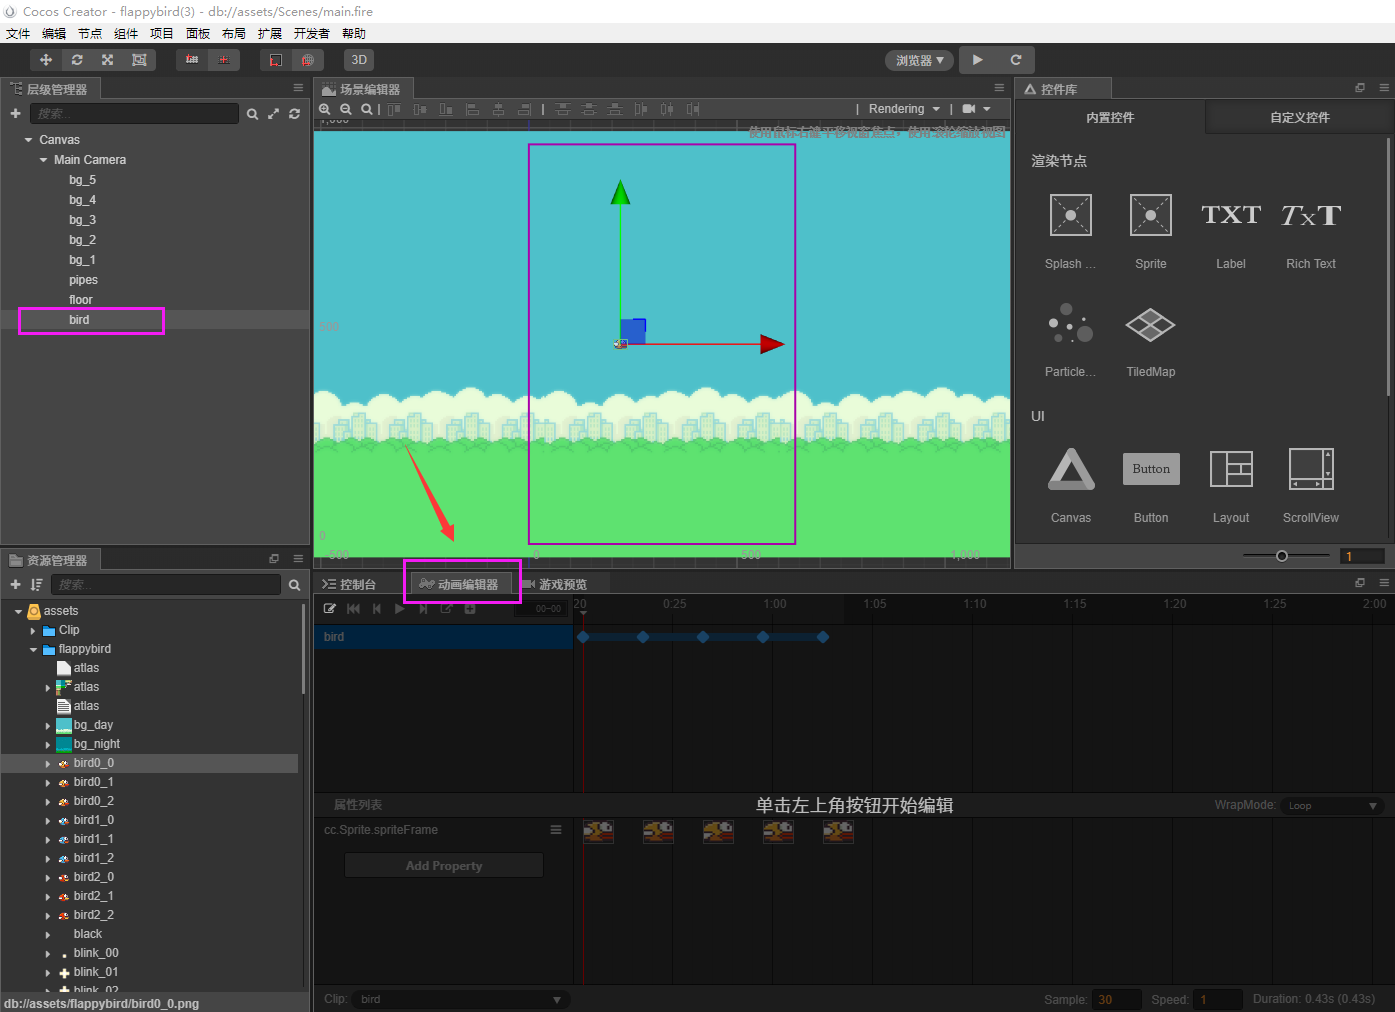Select the bird node in hierarchy
1395x1012 pixels.
pyautogui.click(x=79, y=320)
